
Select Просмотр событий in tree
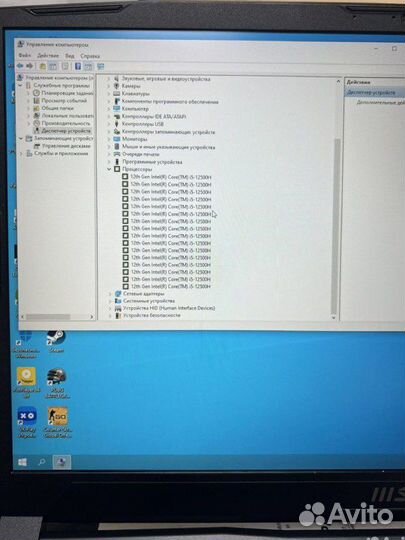coord(64,101)
